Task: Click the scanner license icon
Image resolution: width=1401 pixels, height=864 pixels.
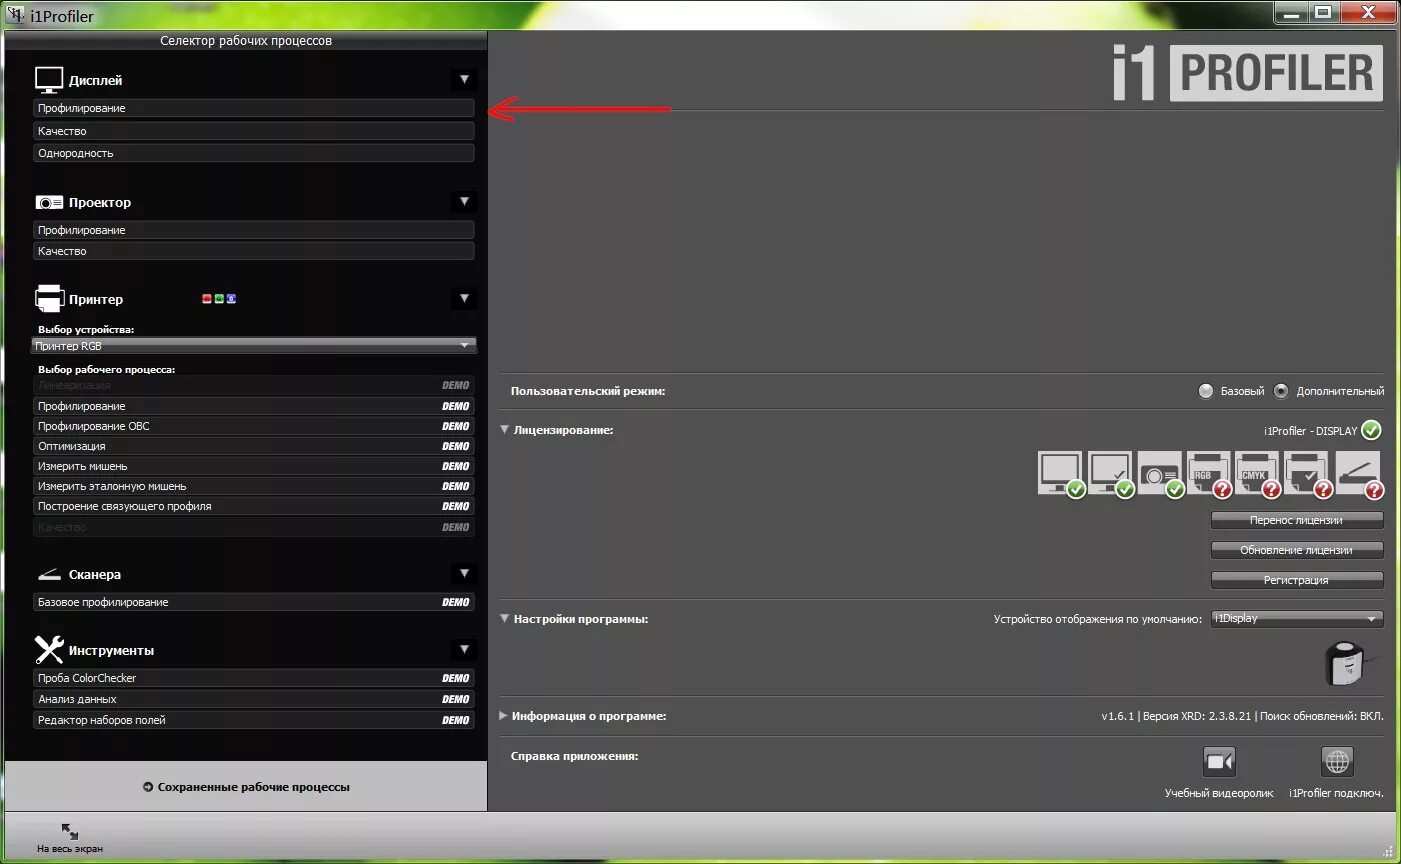Action: click(1359, 474)
